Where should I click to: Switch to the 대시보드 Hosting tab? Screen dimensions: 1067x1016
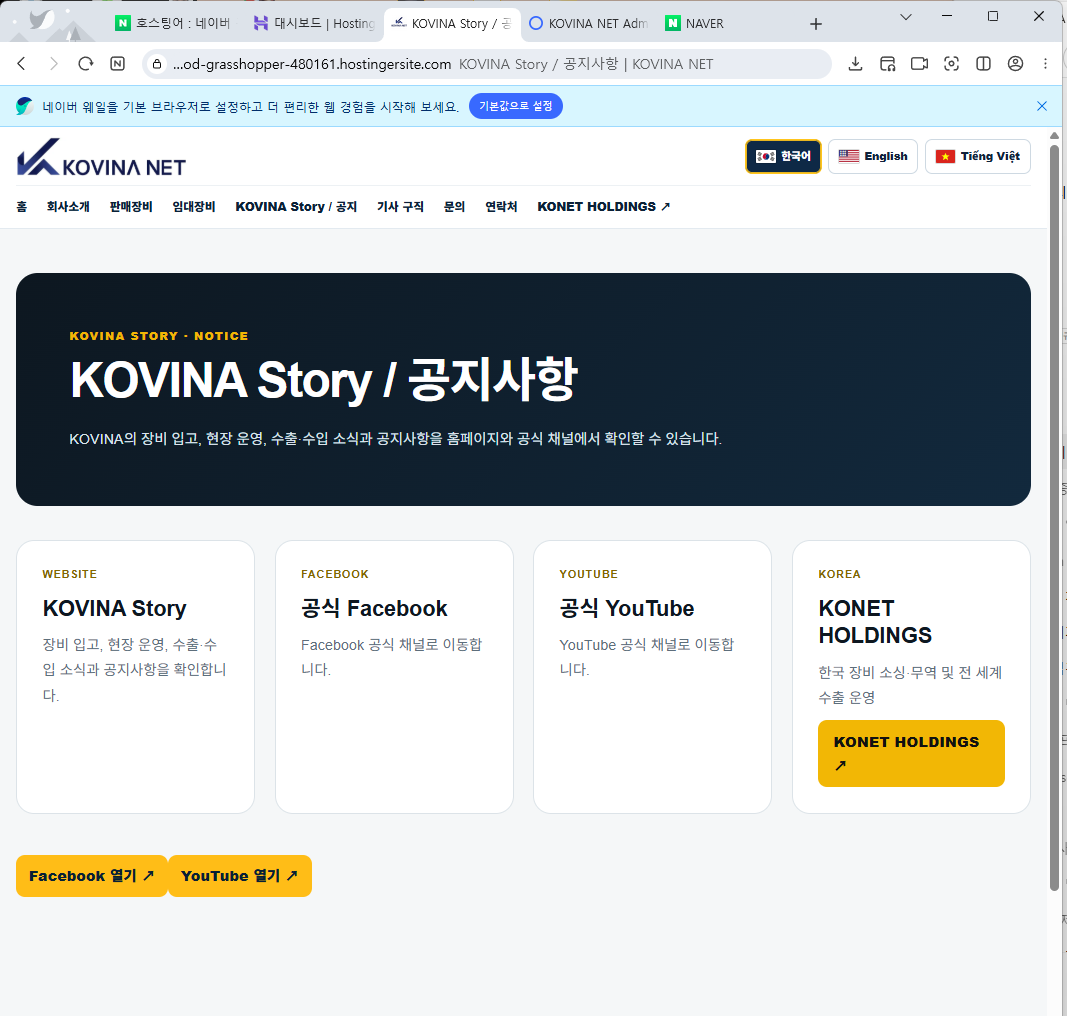314,24
